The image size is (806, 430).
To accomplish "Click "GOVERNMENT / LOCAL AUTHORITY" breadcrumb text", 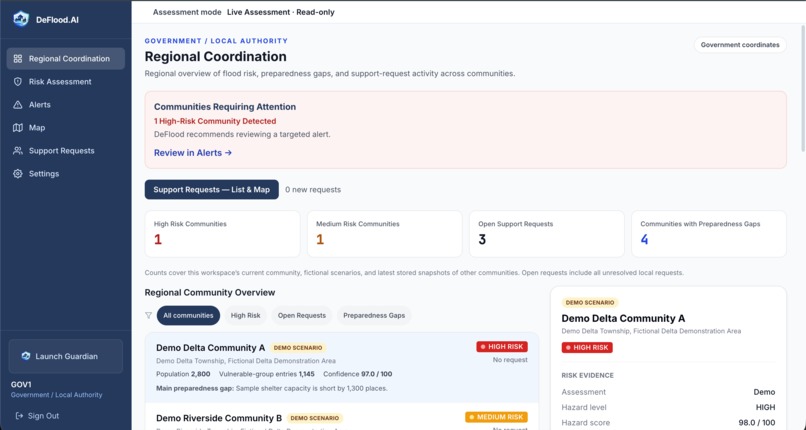I will tap(216, 41).
